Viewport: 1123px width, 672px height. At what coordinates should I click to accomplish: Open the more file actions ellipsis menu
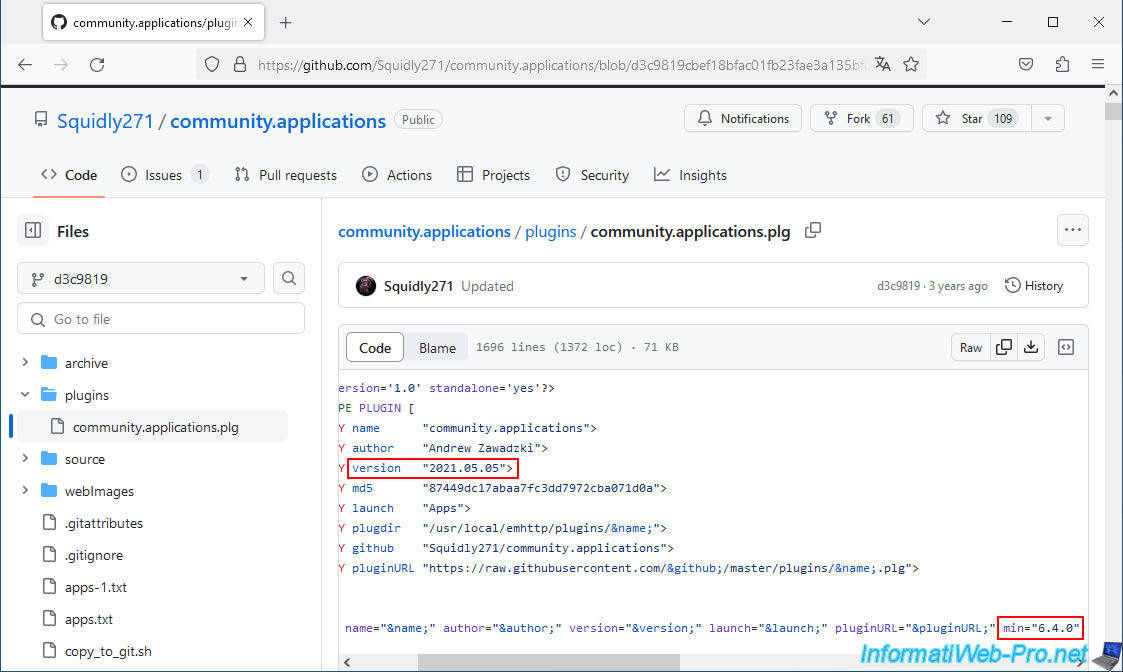point(1073,230)
